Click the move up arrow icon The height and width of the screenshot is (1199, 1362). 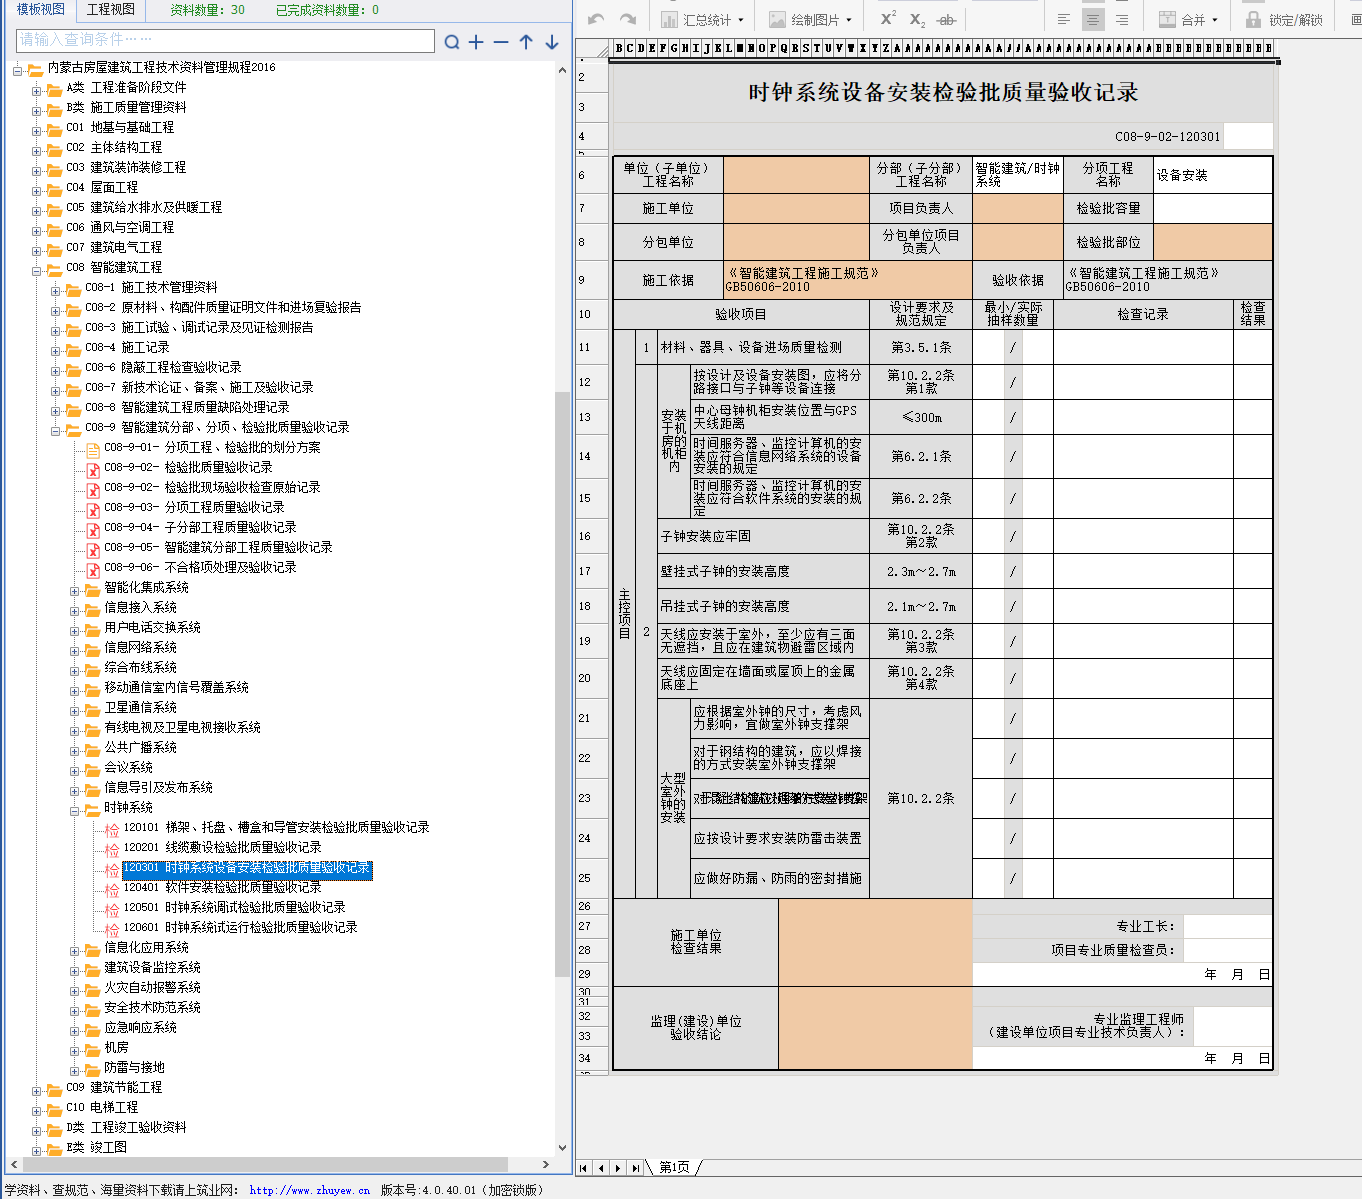click(526, 41)
